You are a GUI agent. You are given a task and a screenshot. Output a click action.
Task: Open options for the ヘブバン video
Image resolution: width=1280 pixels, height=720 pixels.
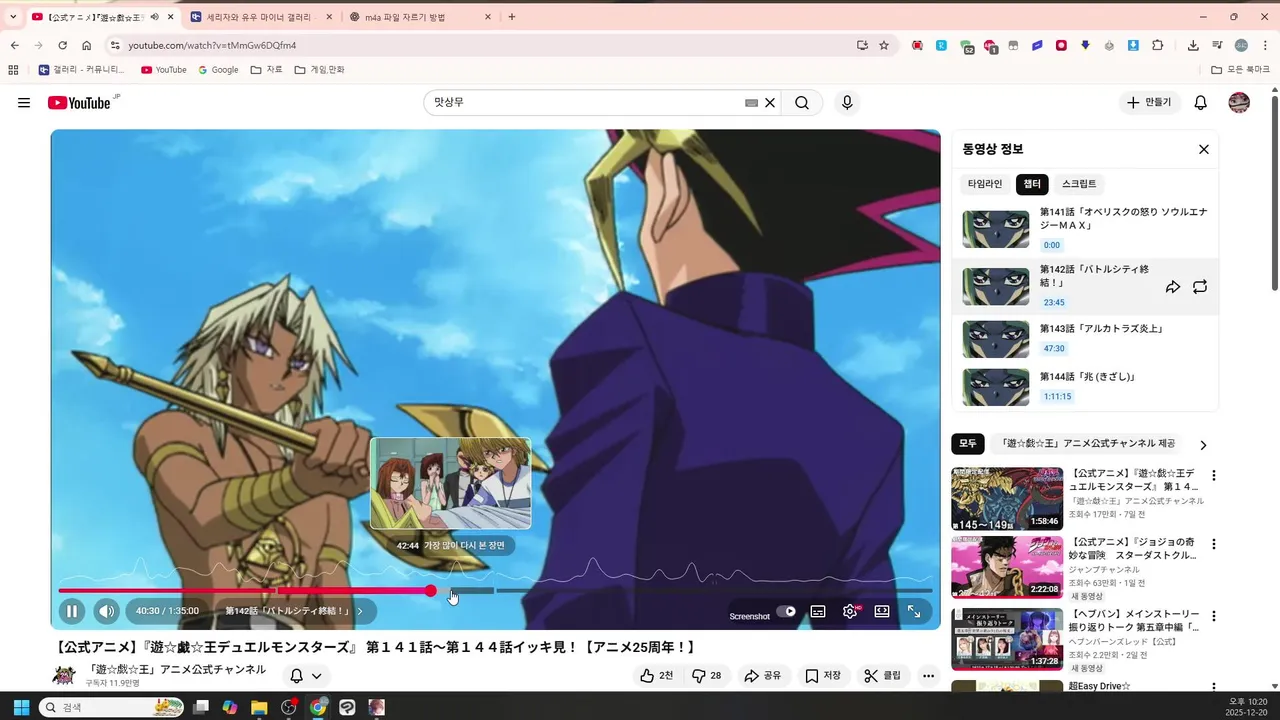1214,614
